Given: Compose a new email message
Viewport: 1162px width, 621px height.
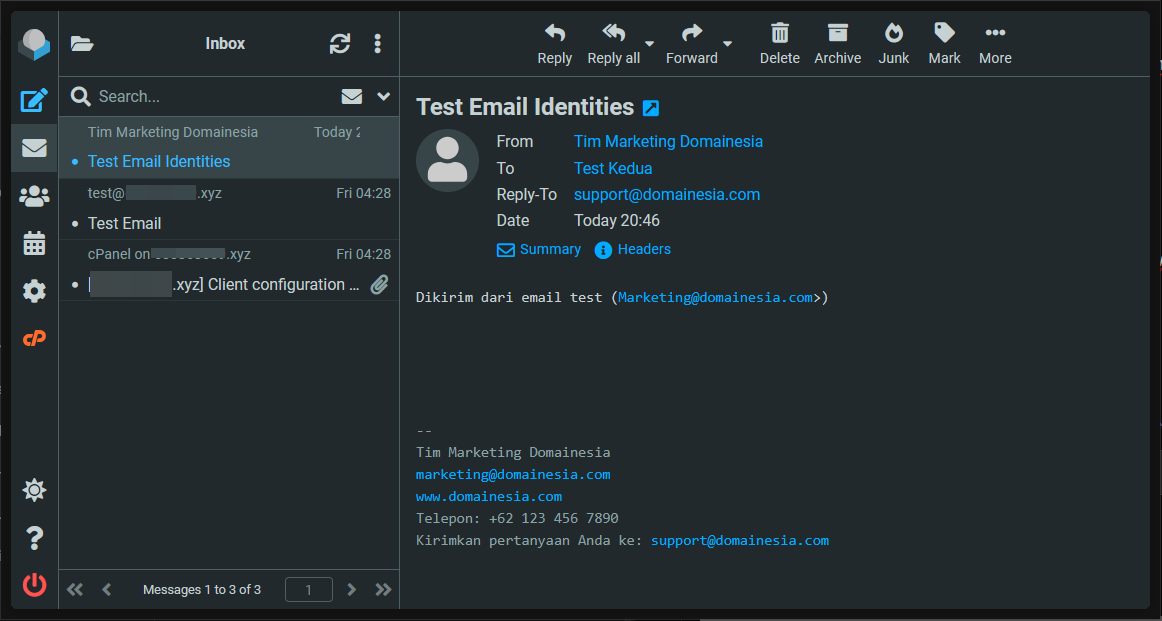Looking at the screenshot, I should click(34, 99).
